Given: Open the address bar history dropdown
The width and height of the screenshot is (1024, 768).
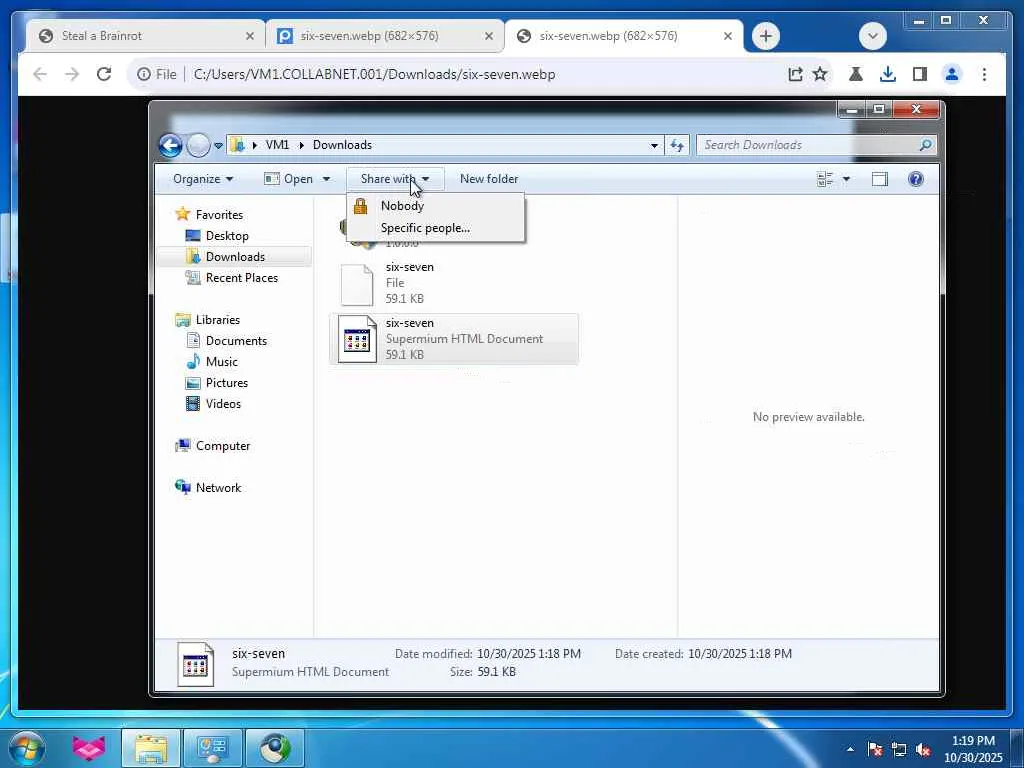Looking at the screenshot, I should [x=654, y=146].
